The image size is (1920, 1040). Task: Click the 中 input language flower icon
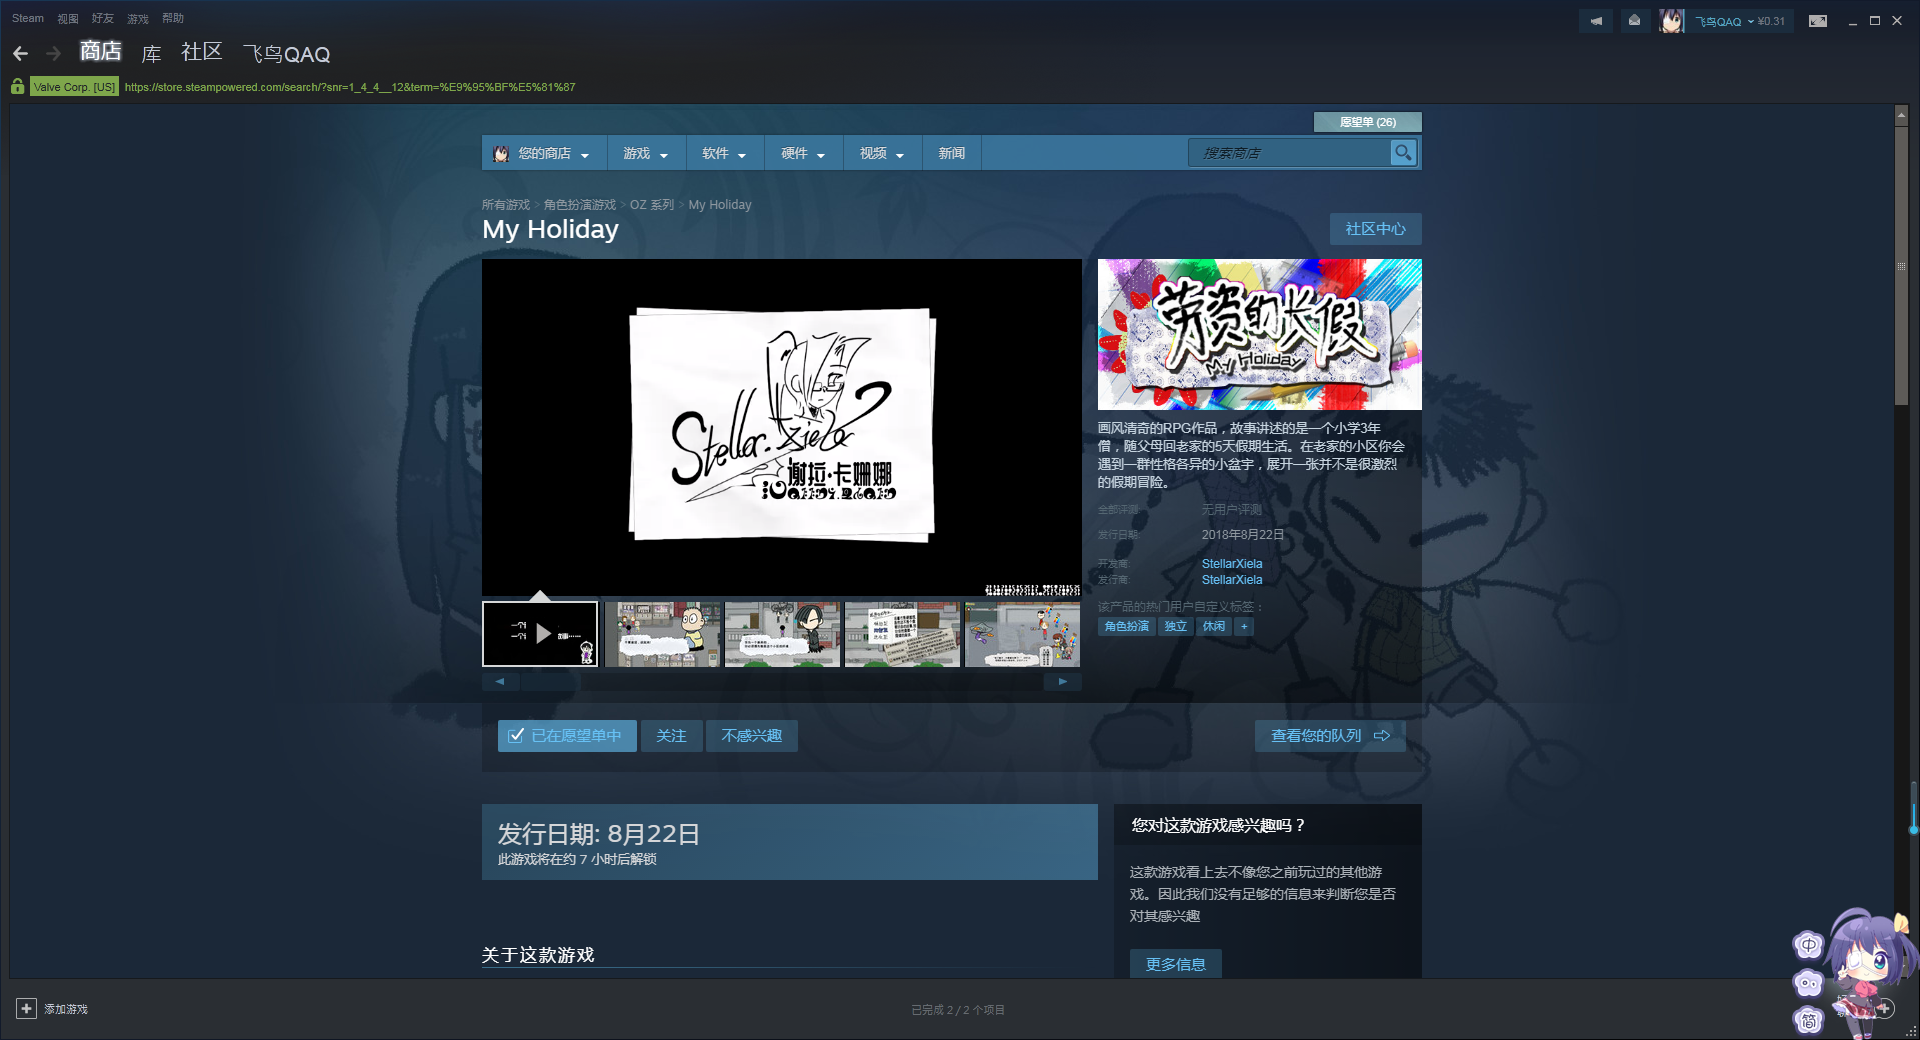pyautogui.click(x=1809, y=945)
